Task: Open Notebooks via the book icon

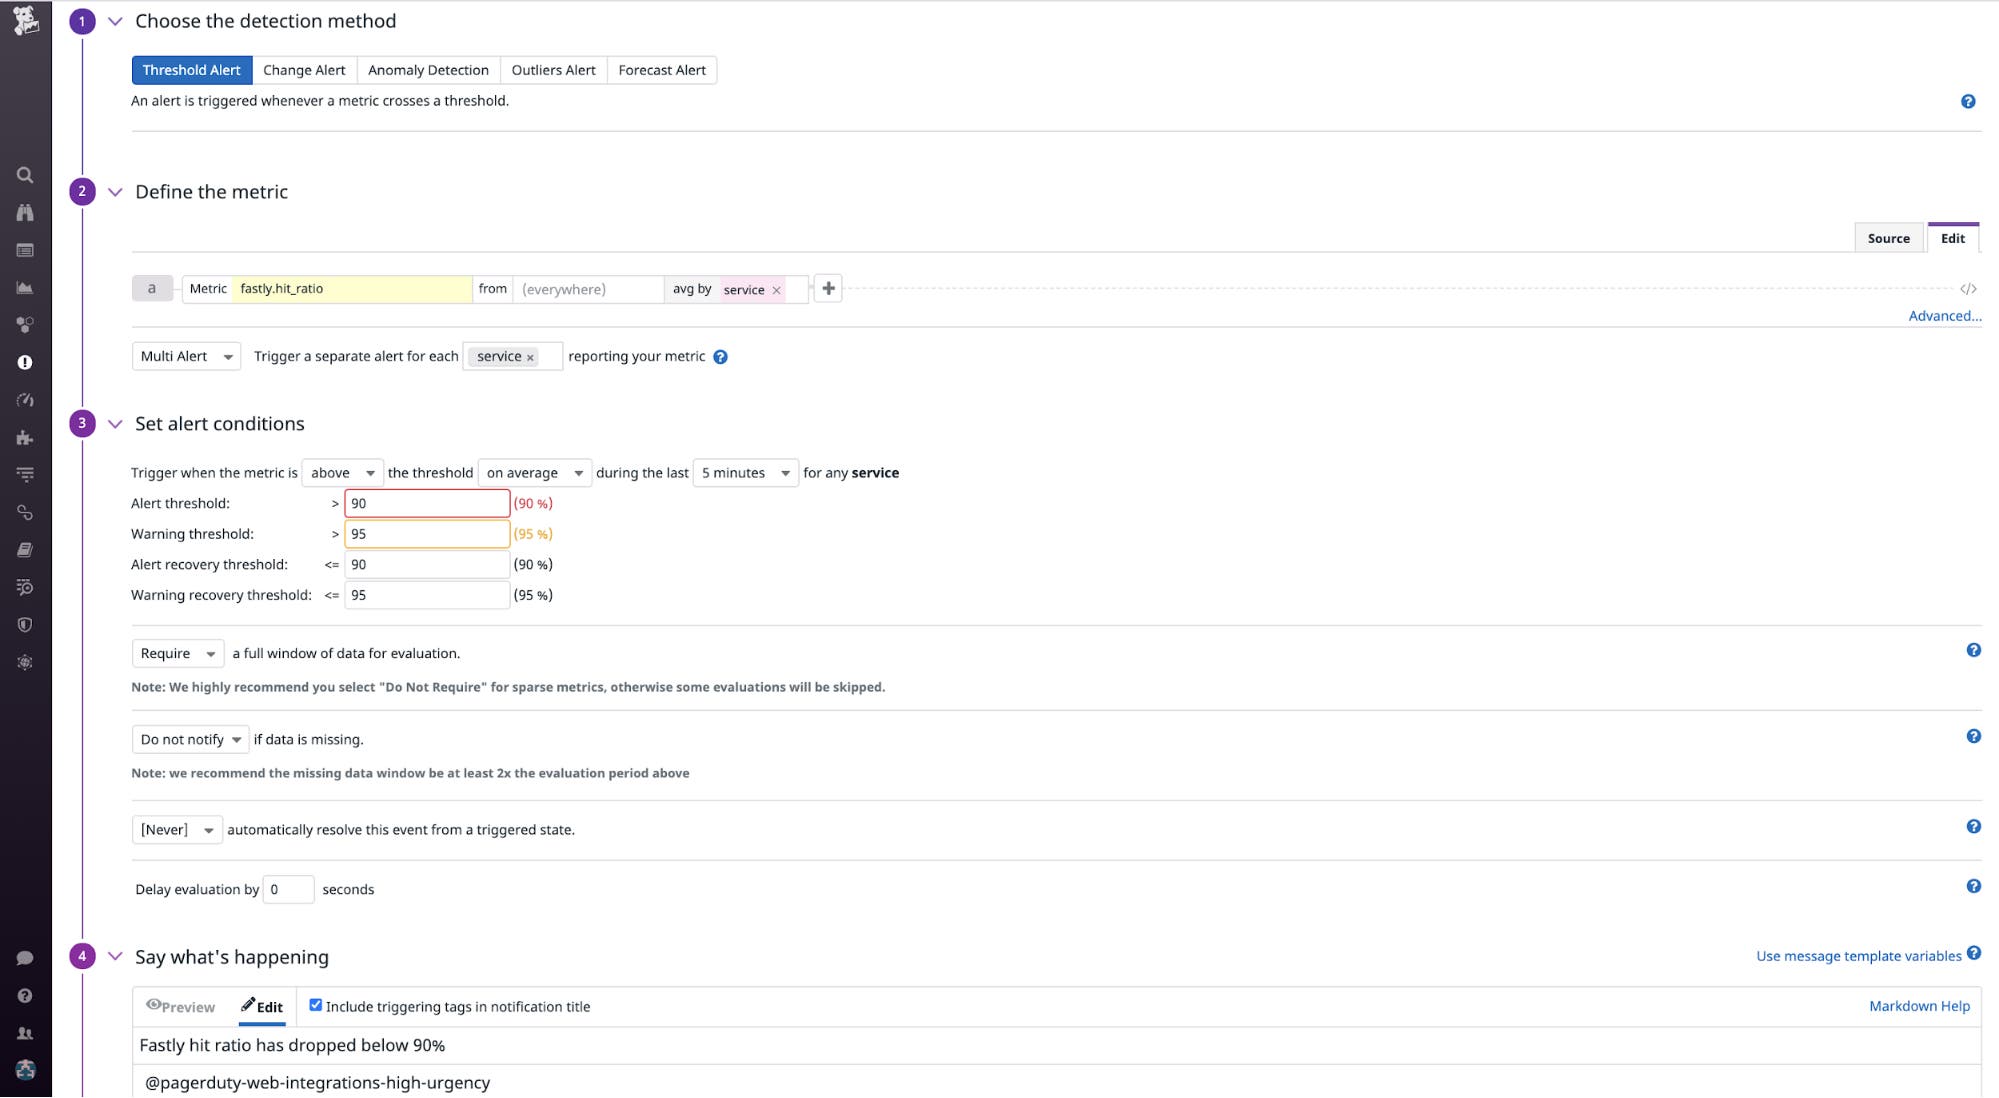Action: click(x=25, y=549)
